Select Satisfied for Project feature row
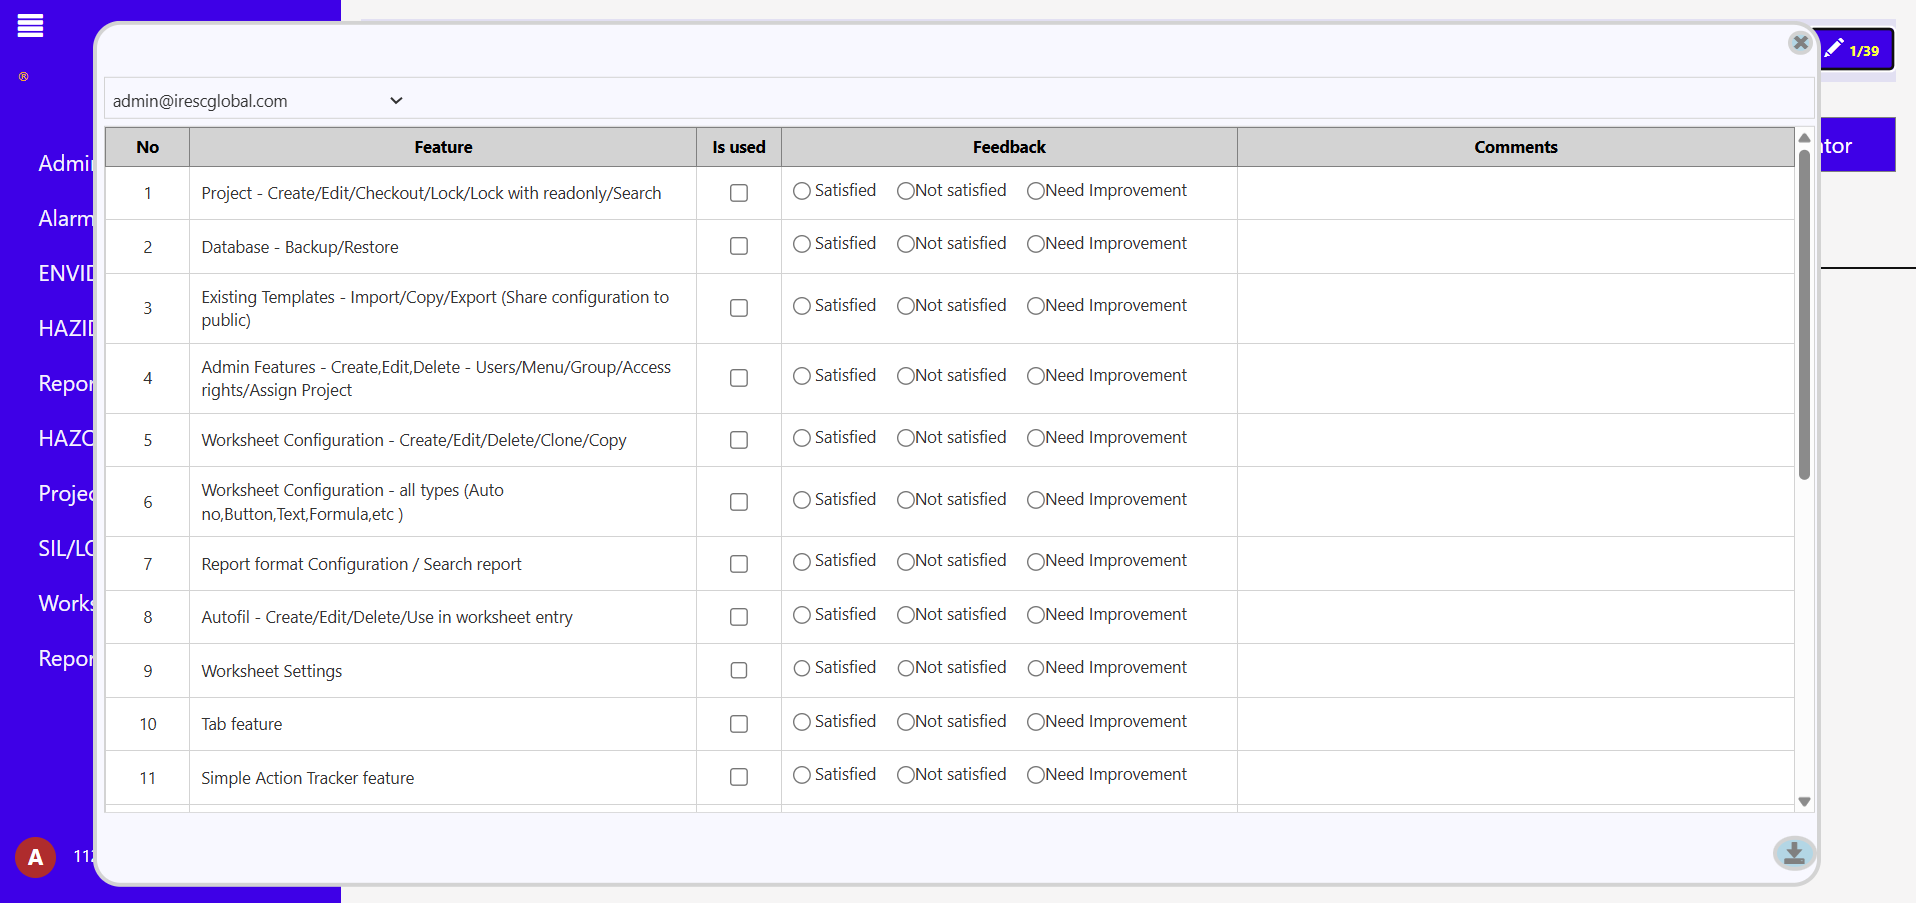 click(802, 191)
